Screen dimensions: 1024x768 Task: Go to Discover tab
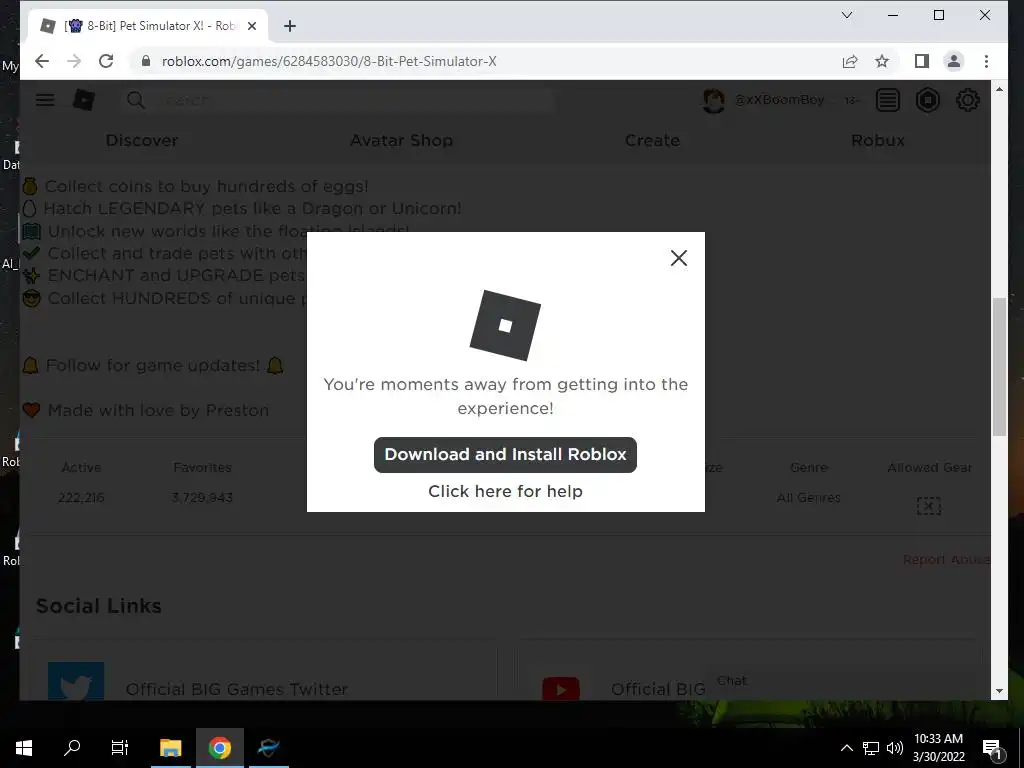click(x=142, y=140)
